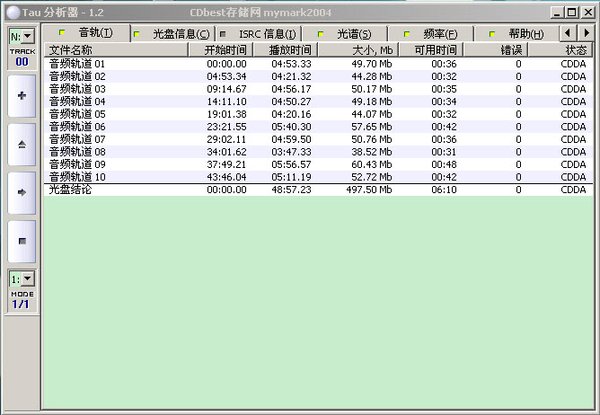The height and width of the screenshot is (415, 600).
Task: Select row 音频轨道 02
Action: (x=318, y=76)
